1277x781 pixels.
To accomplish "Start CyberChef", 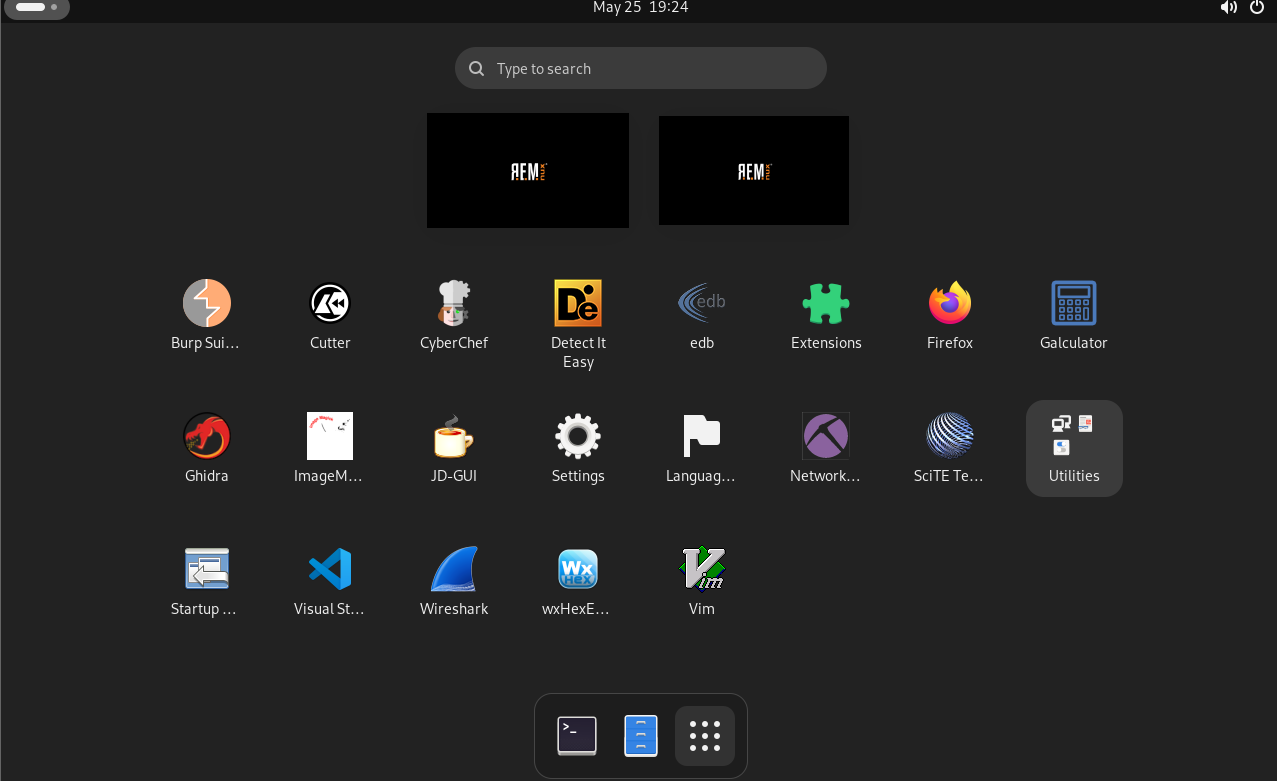I will [454, 316].
